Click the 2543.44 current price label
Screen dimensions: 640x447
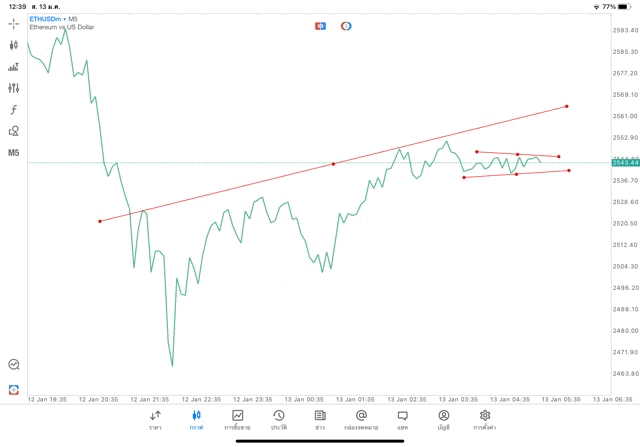(x=625, y=162)
